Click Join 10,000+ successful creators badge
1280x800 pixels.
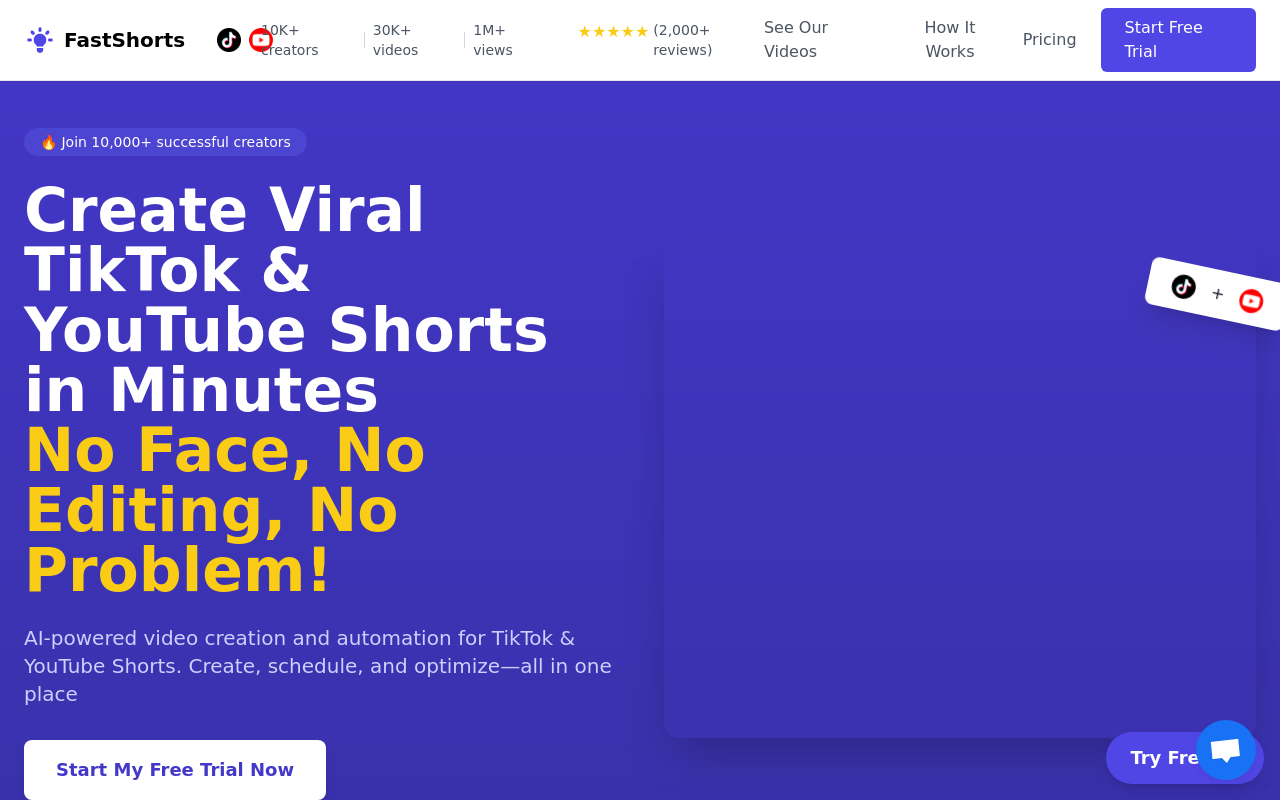(165, 142)
